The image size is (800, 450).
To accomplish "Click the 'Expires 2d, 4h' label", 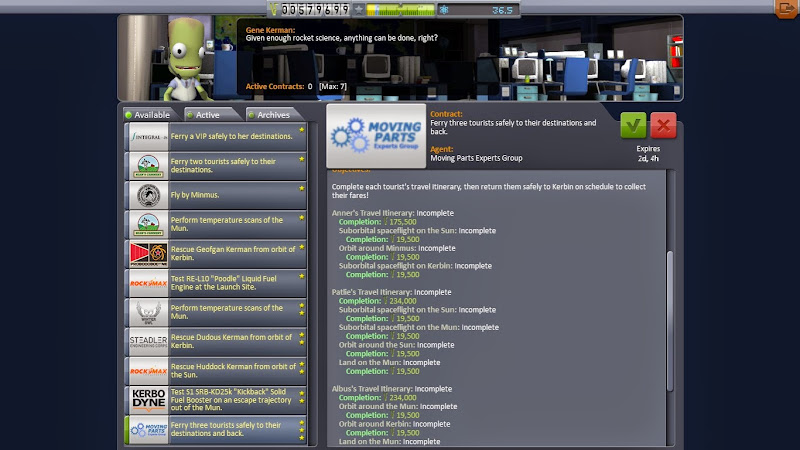I will 648,154.
